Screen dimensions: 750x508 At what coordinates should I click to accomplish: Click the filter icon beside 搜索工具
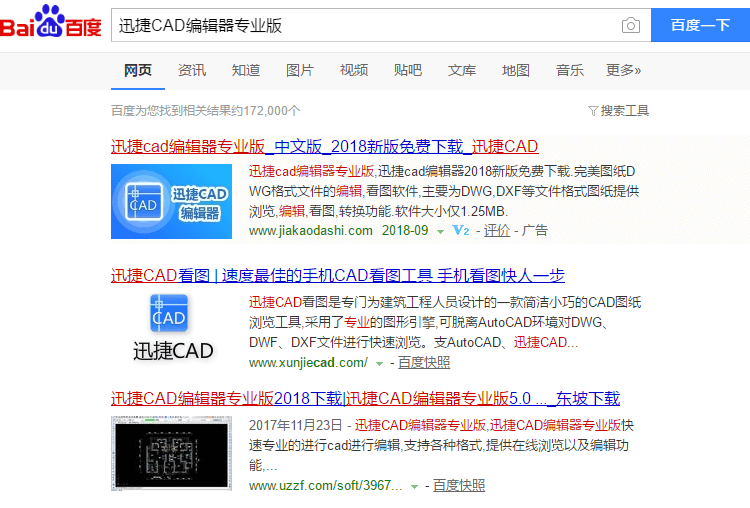coord(593,111)
